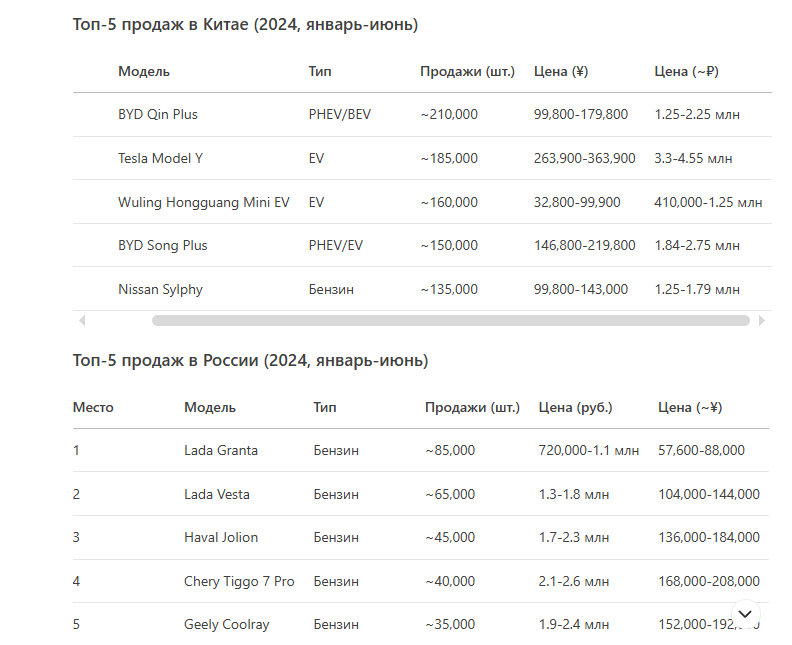This screenshot has width=792, height=645.
Task: Select the BYD Qin Plus model cell
Action: [158, 114]
